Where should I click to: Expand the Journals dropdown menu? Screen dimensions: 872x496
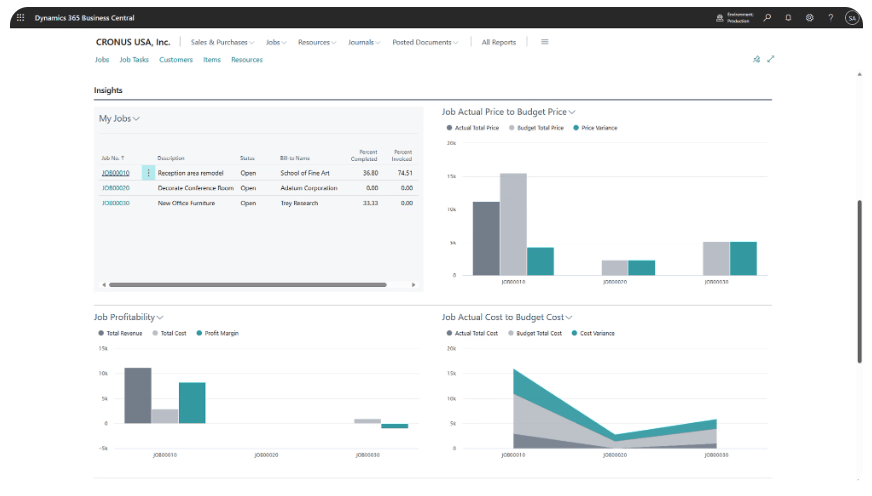coord(364,42)
